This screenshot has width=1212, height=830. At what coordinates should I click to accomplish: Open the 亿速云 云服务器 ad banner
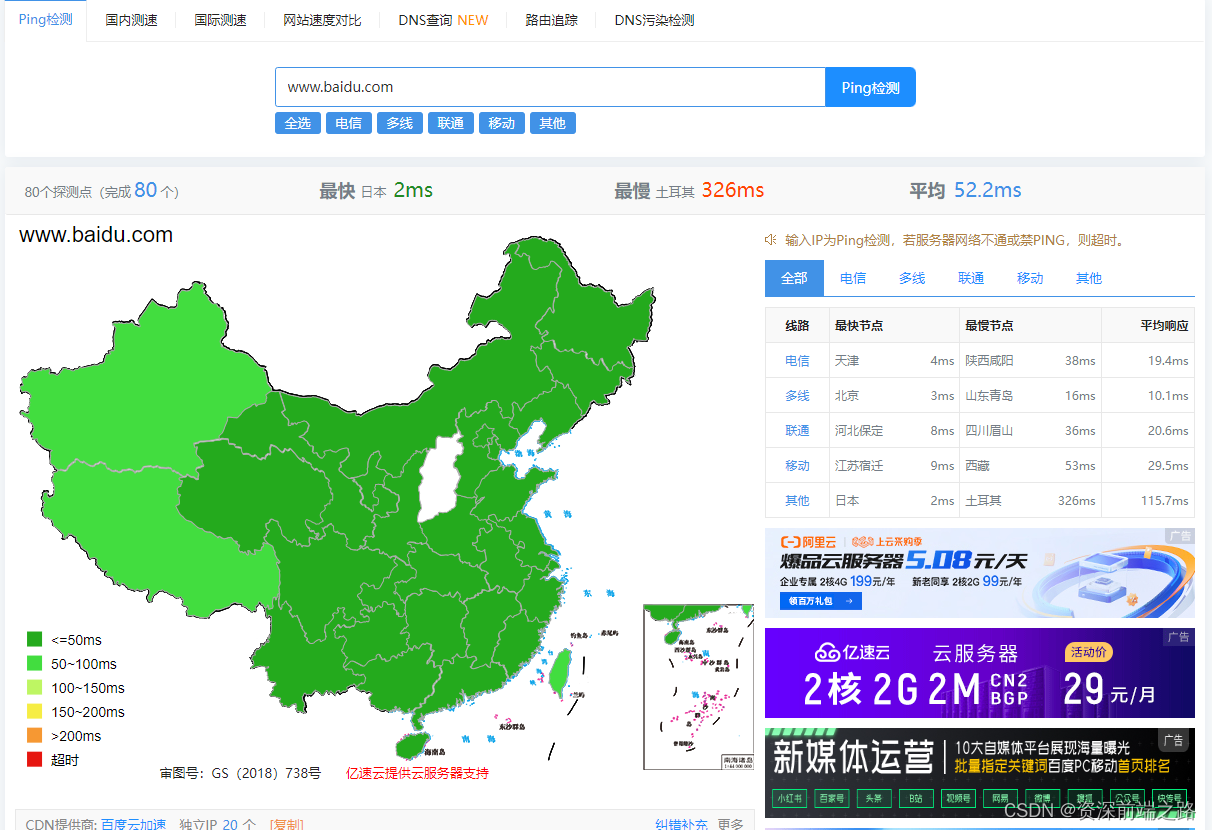pyautogui.click(x=980, y=673)
